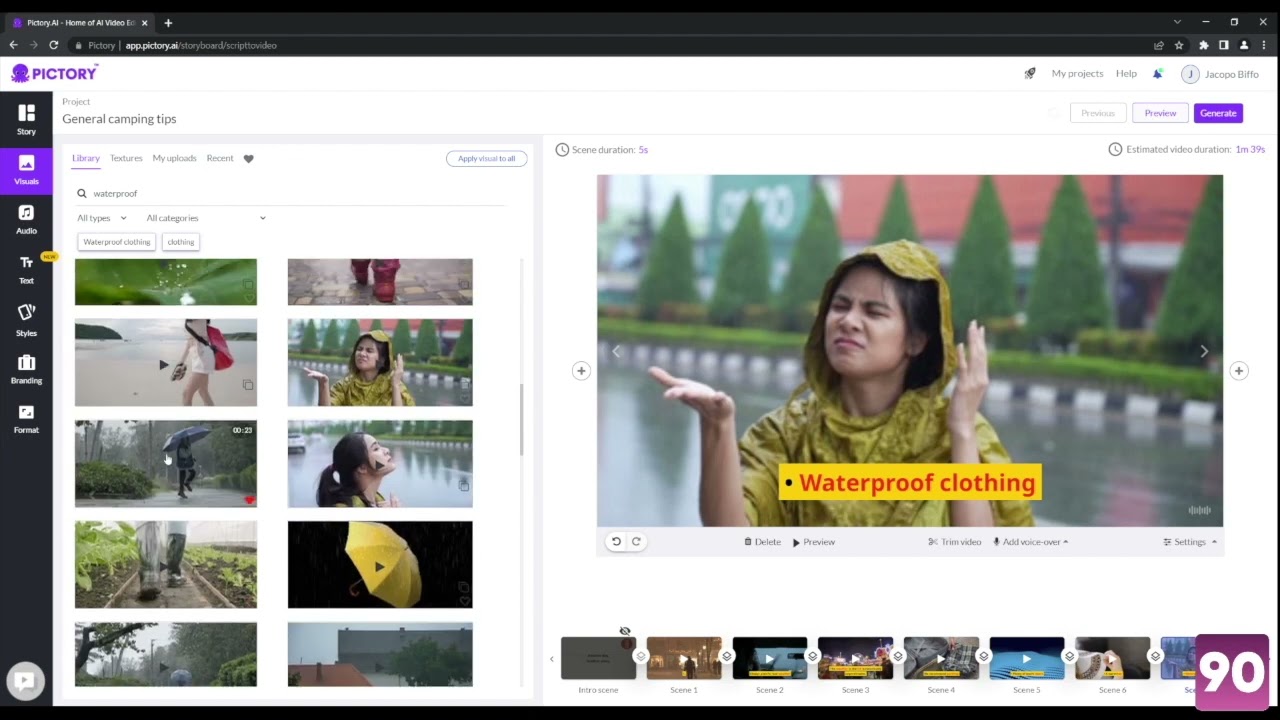This screenshot has height=720, width=1280.
Task: Unfavorite the umbrella walking video heart
Action: [249, 500]
